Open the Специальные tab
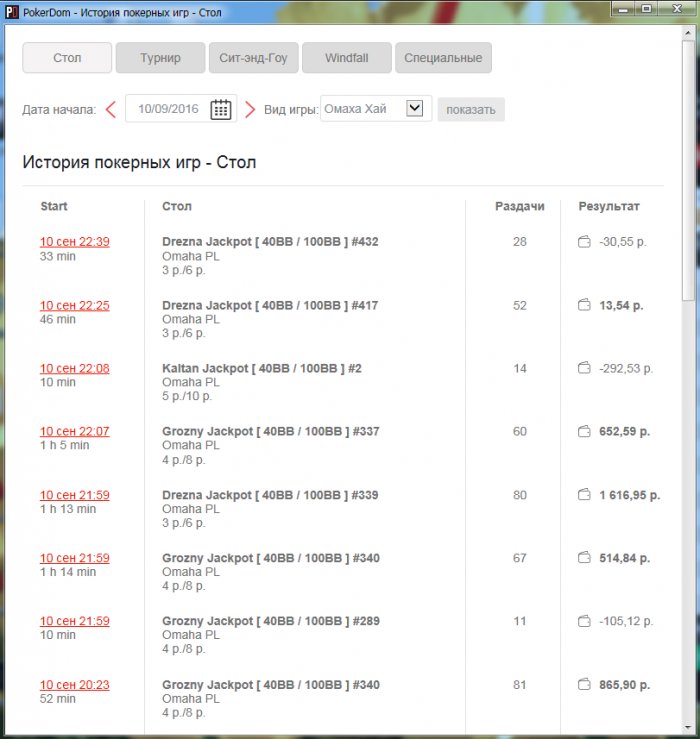 (443, 57)
